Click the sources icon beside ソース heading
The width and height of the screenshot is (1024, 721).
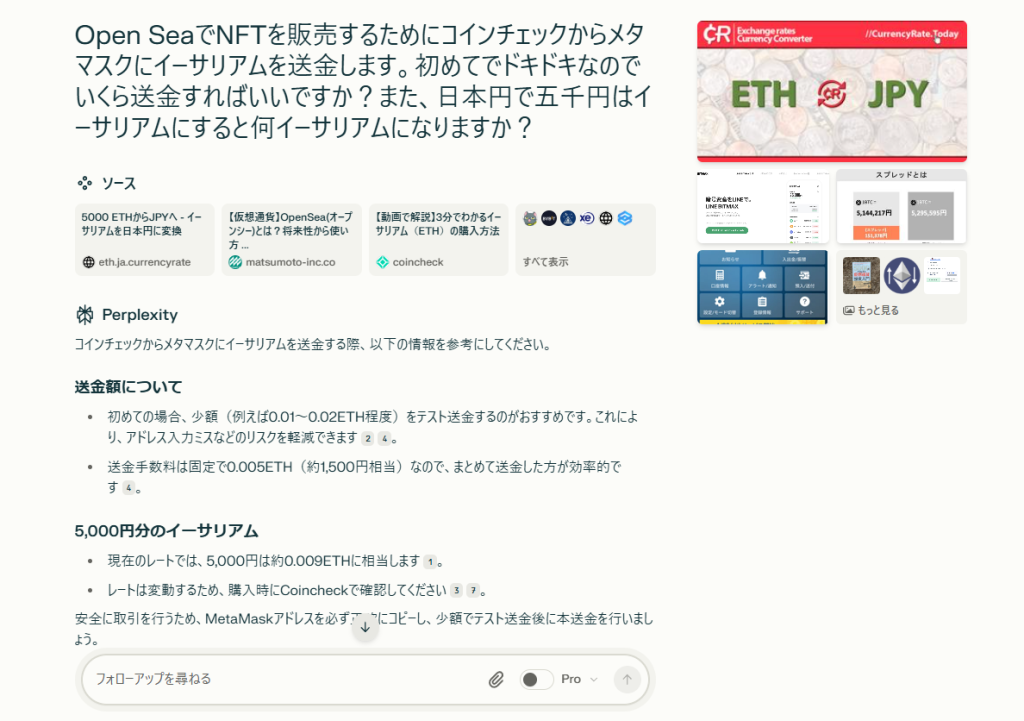[84, 183]
